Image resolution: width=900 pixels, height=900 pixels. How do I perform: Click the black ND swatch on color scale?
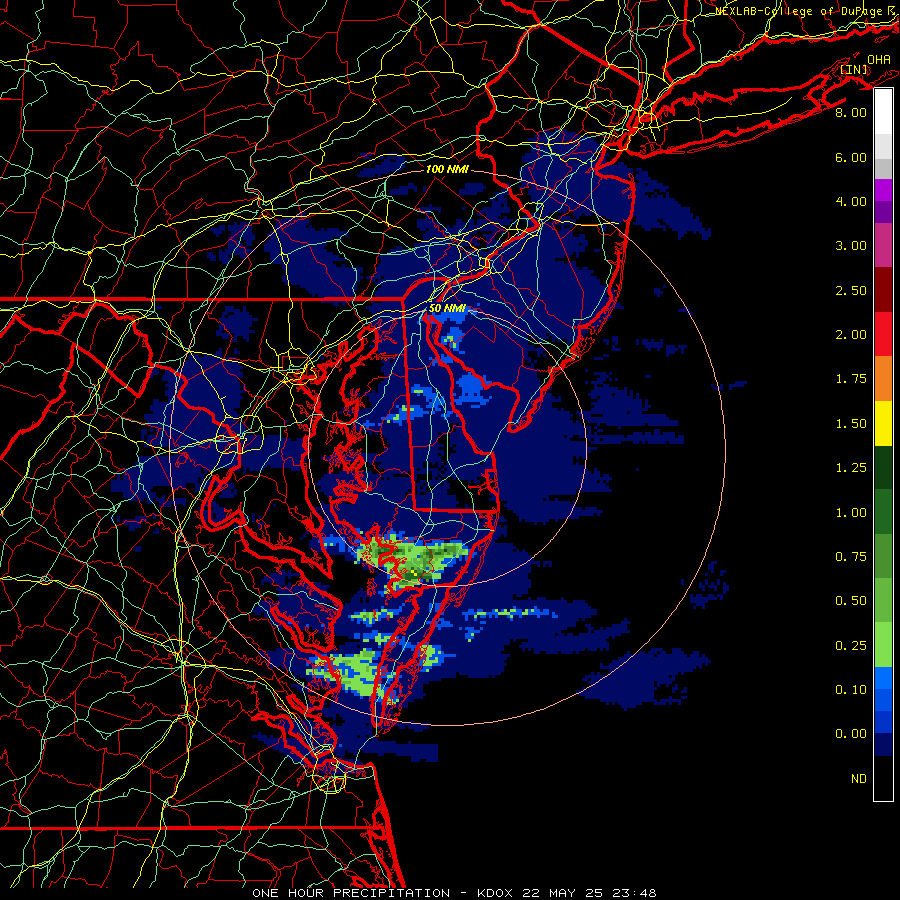[883, 778]
